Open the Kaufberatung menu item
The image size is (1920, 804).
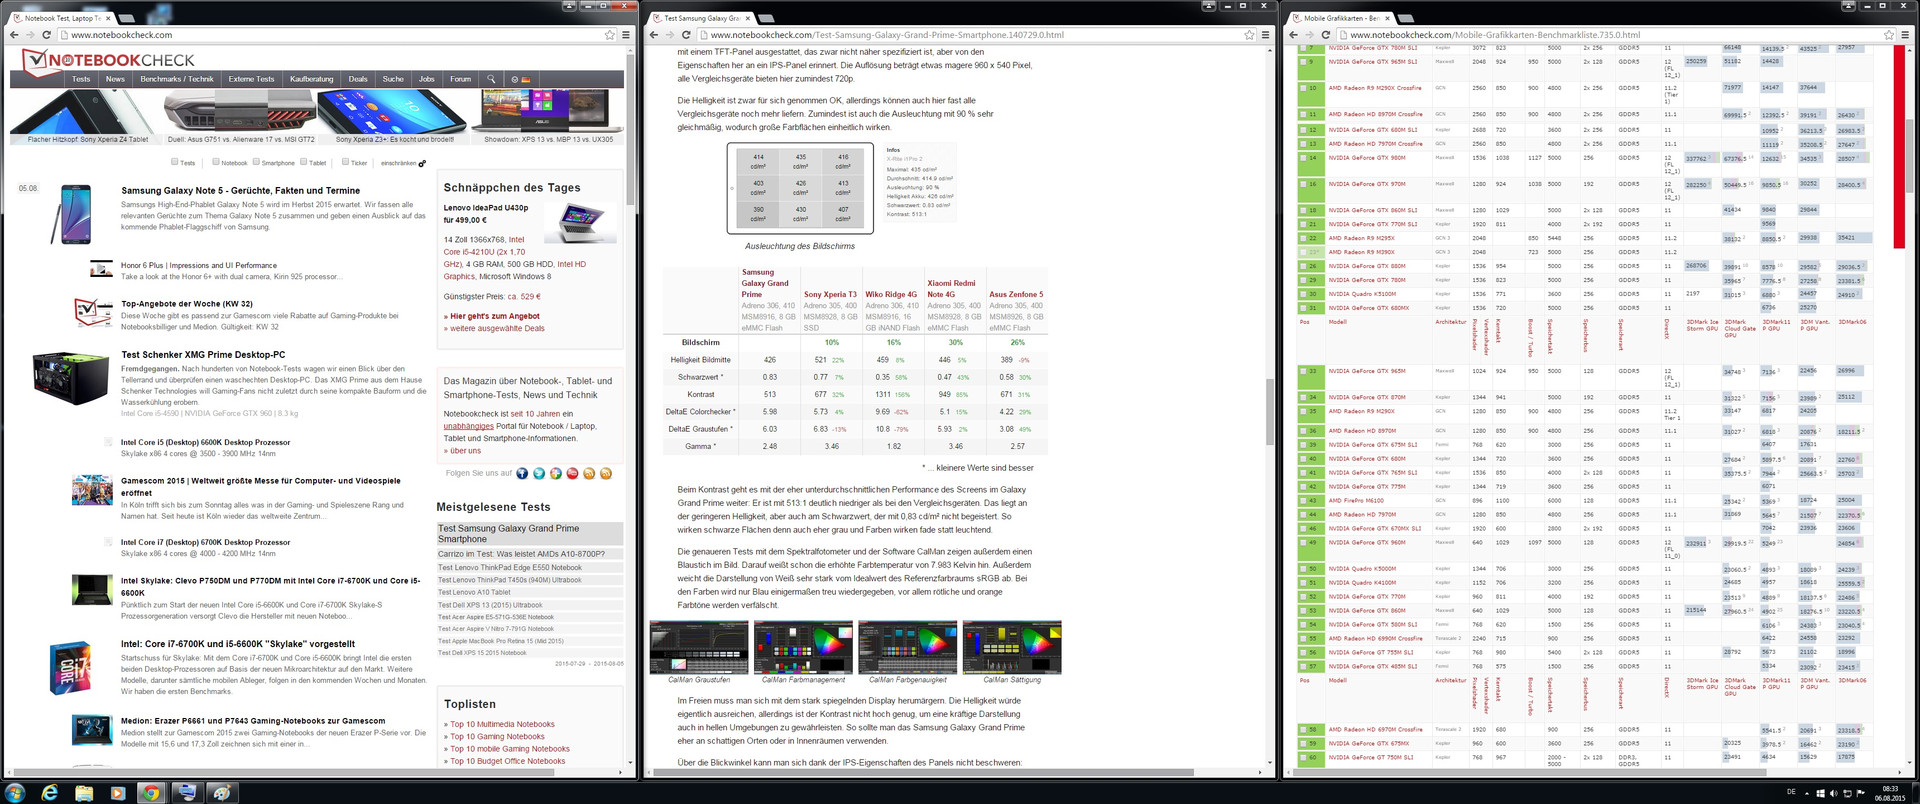click(x=312, y=79)
